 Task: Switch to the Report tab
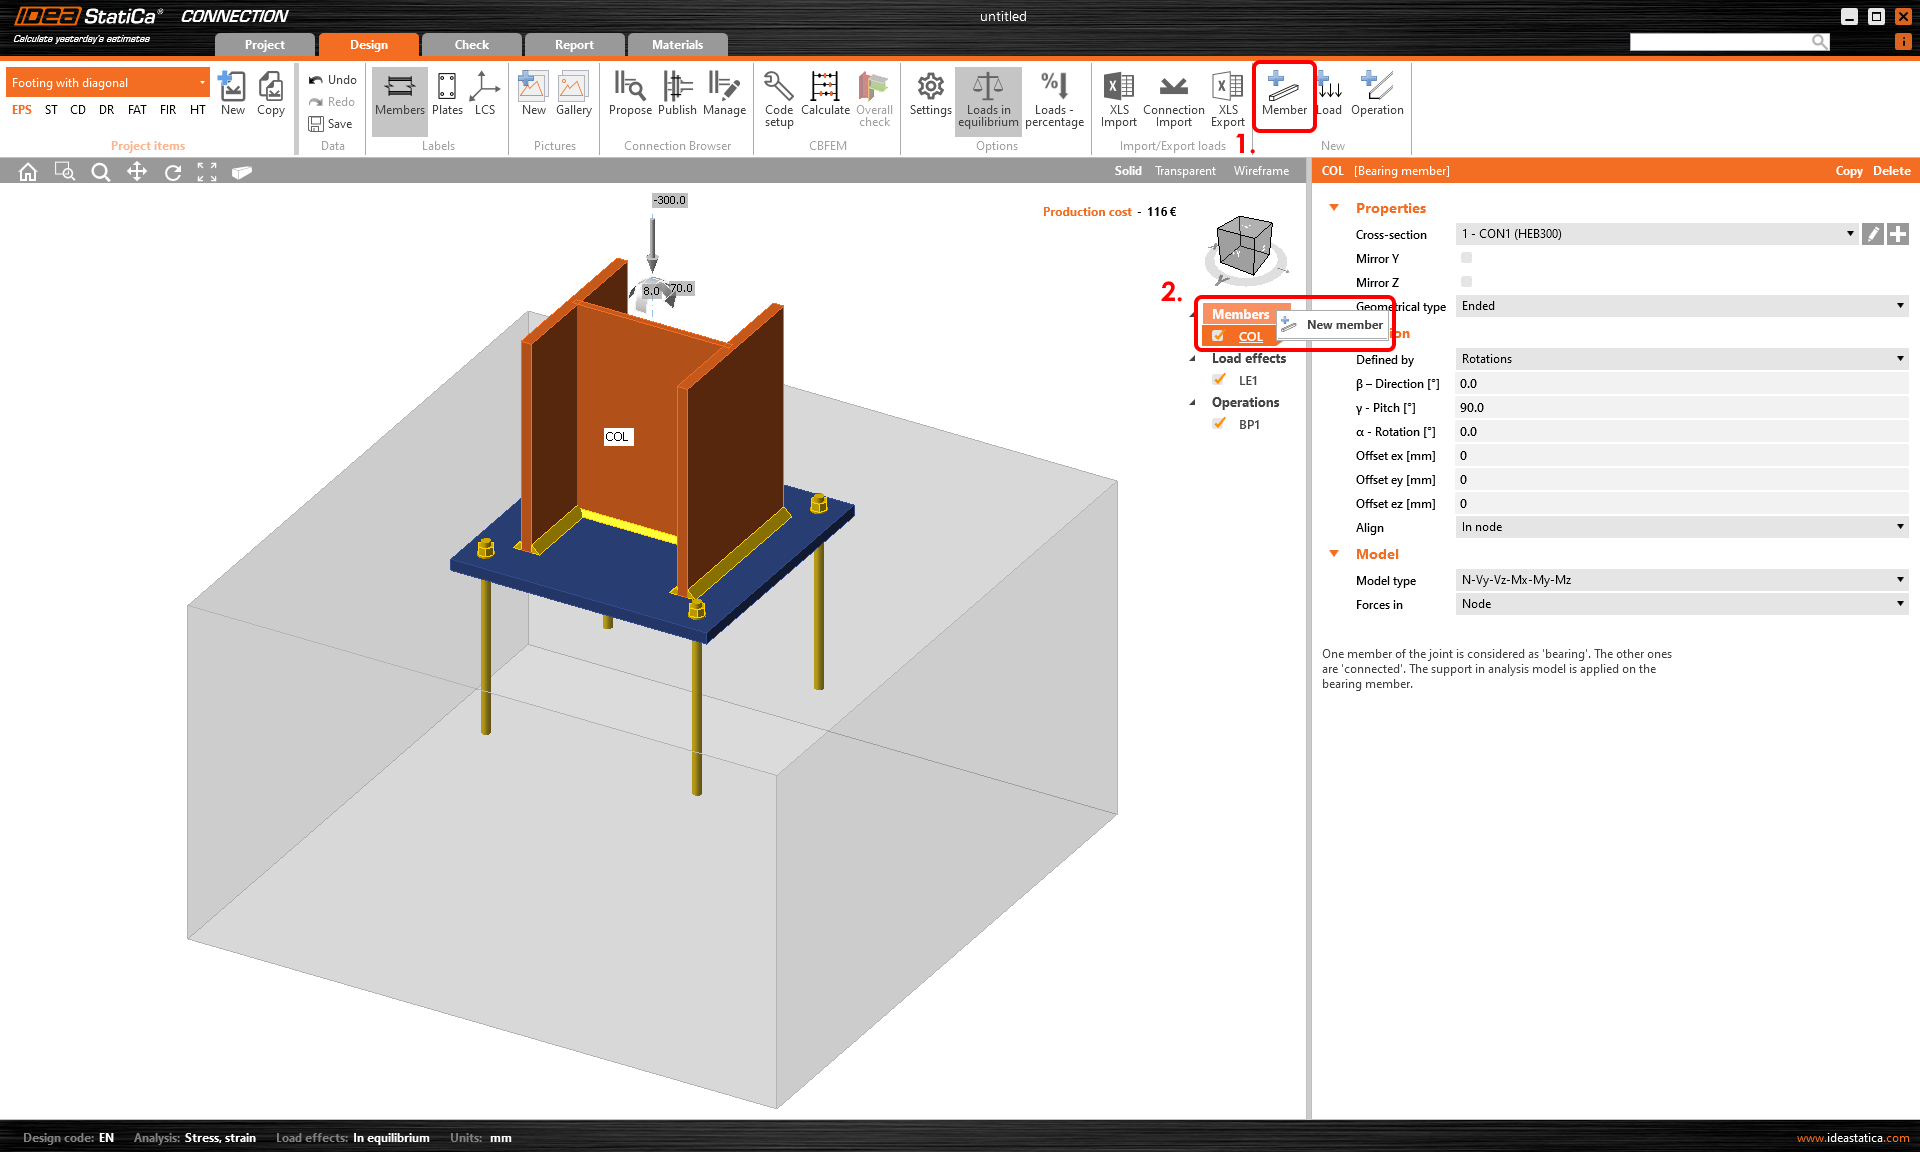coord(573,44)
